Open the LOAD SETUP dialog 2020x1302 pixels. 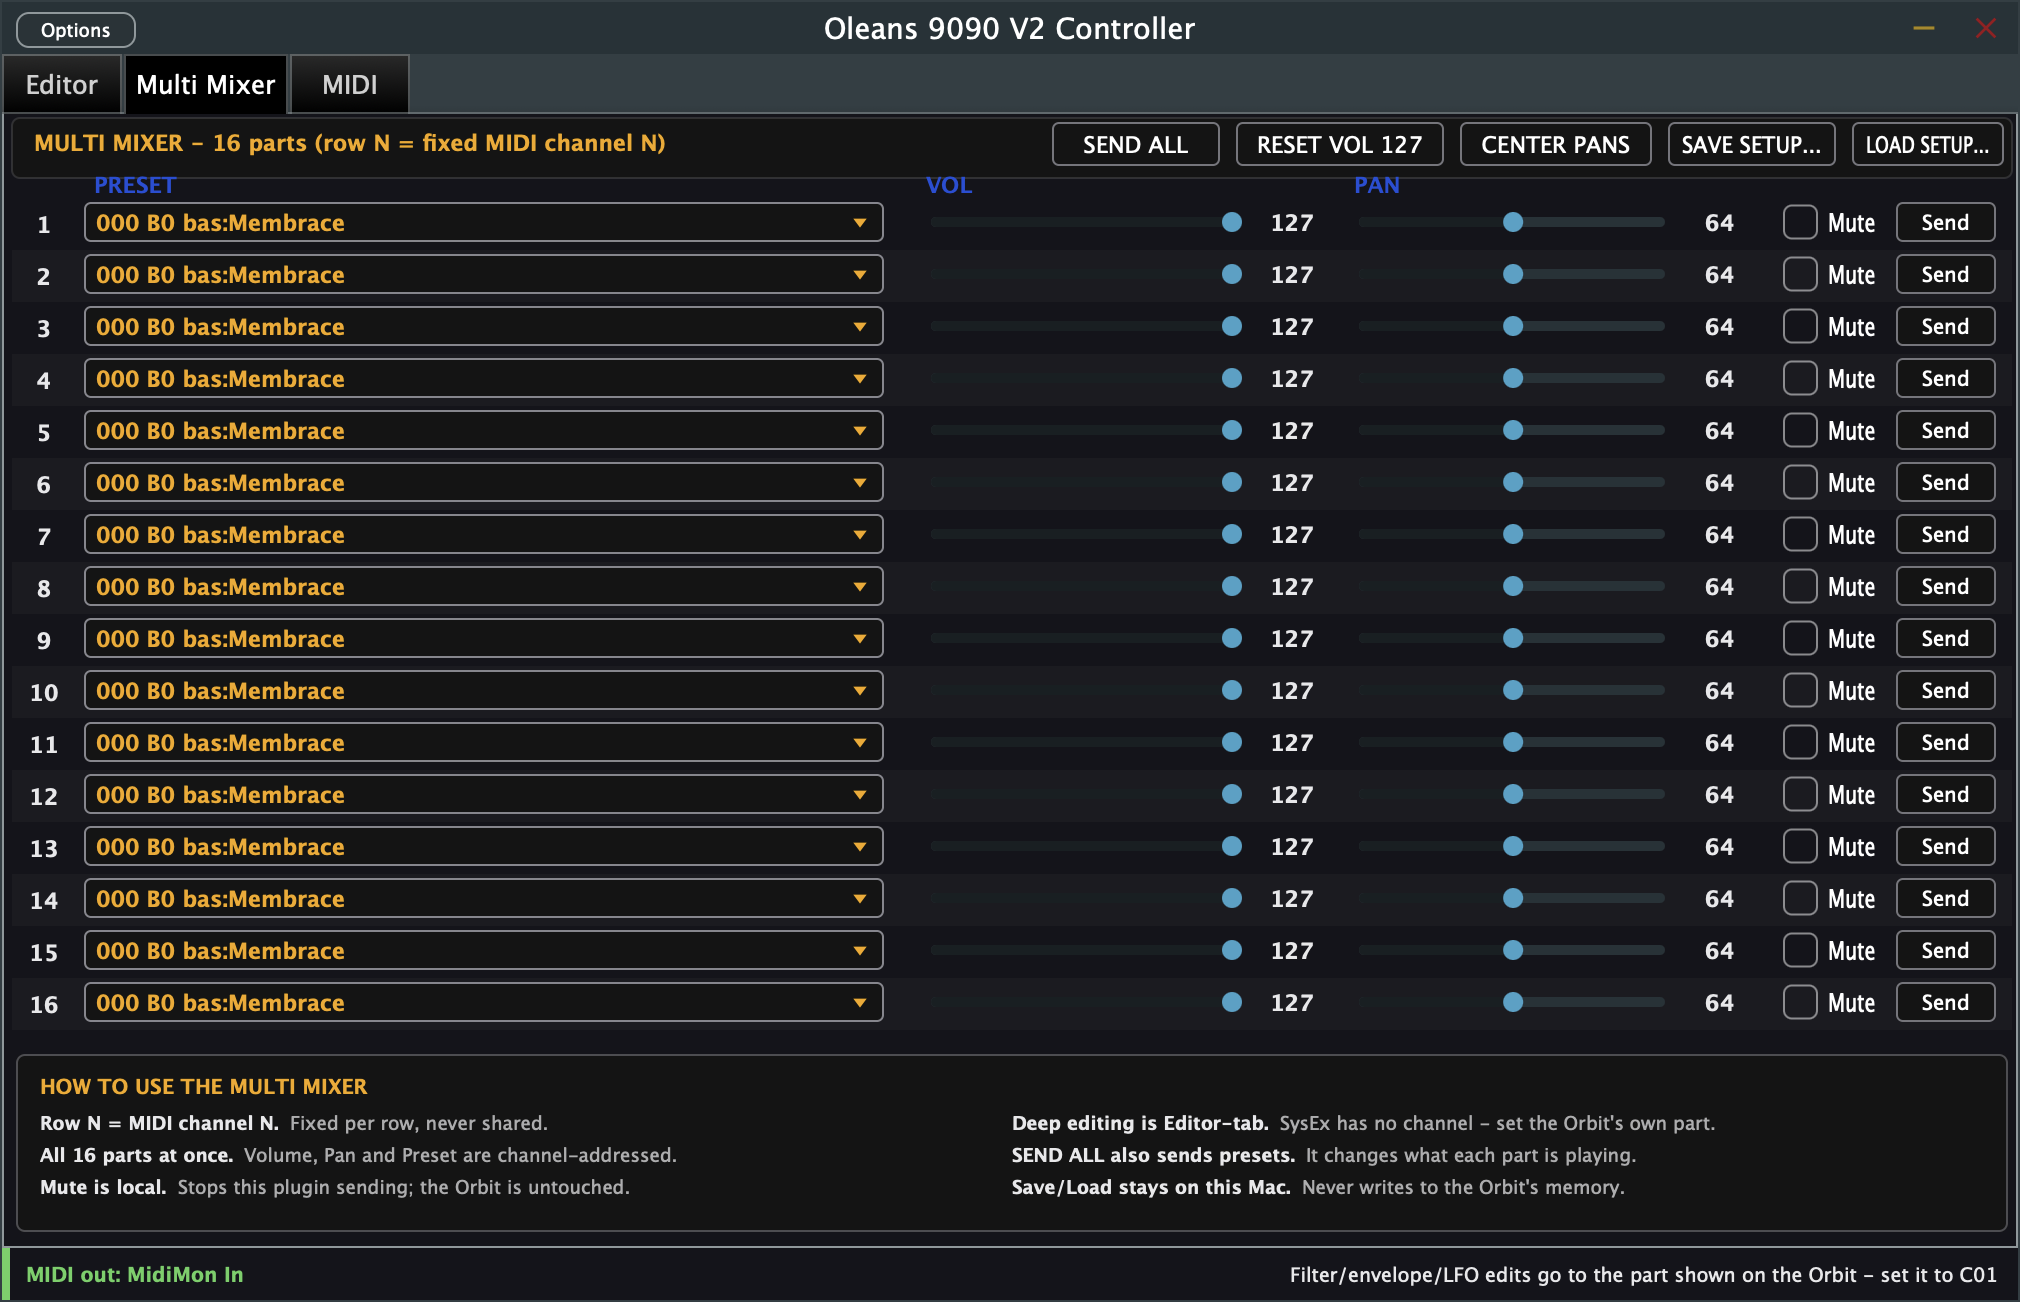pyautogui.click(x=1928, y=145)
